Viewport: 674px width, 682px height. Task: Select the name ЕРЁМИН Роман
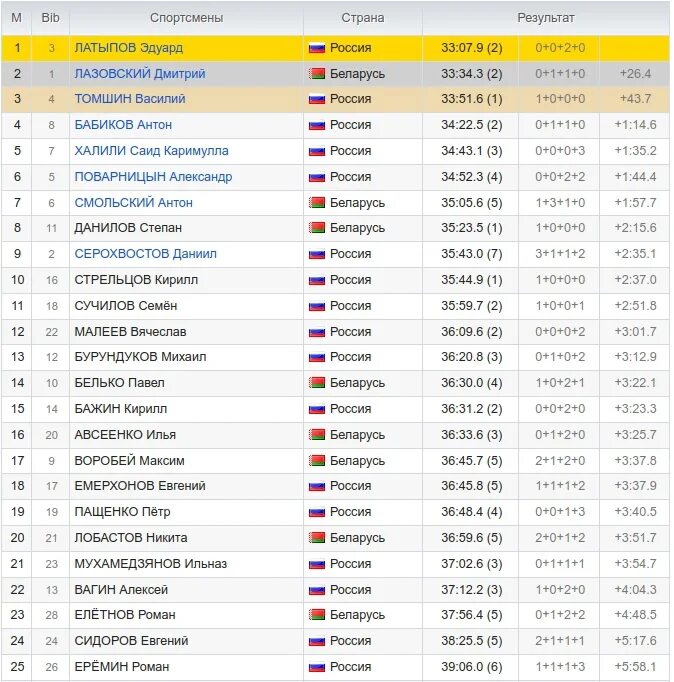click(122, 667)
